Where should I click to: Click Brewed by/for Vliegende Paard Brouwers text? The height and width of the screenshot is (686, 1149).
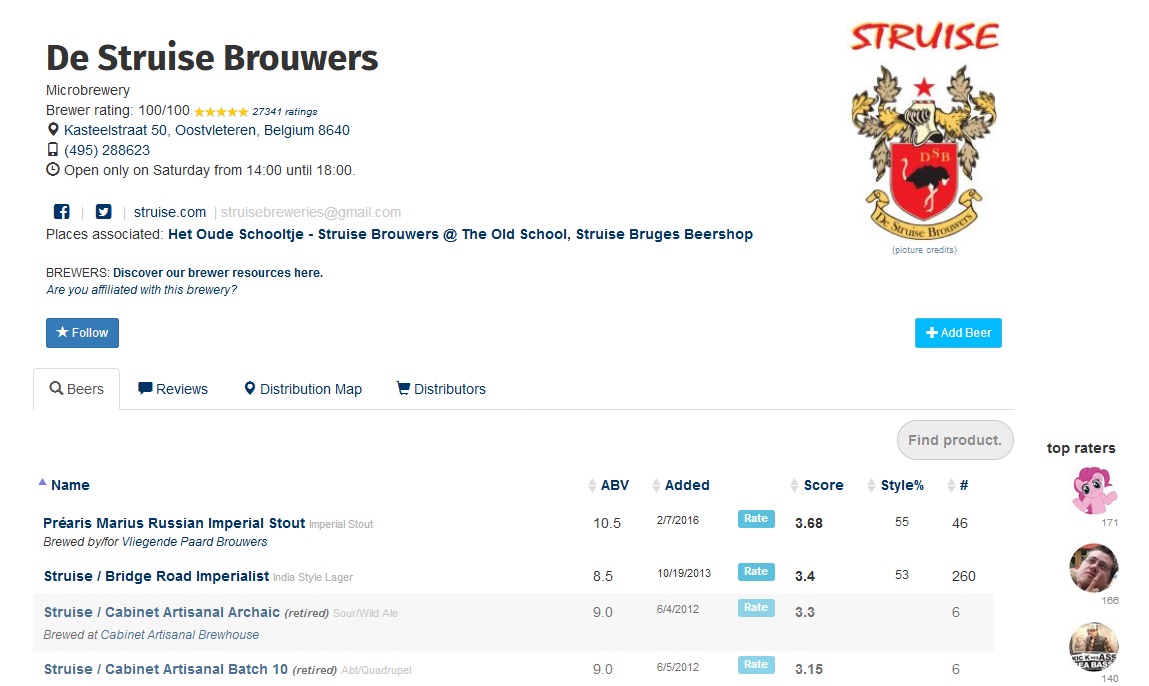coord(155,542)
